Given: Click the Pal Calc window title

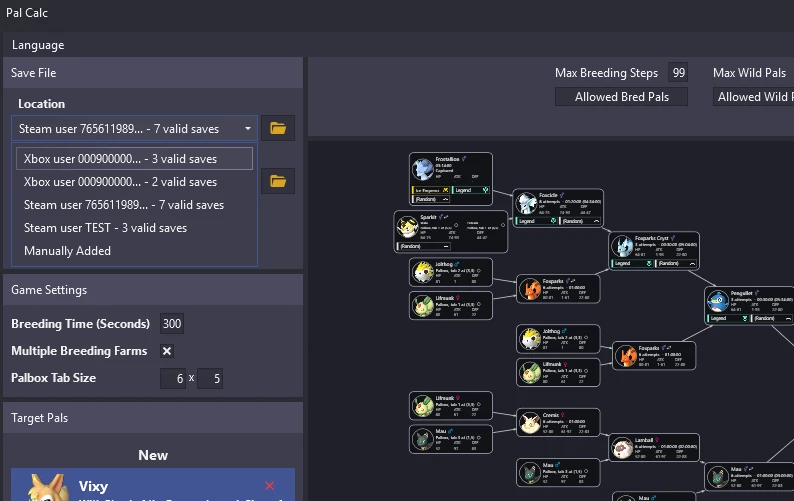Looking at the screenshot, I should (27, 13).
